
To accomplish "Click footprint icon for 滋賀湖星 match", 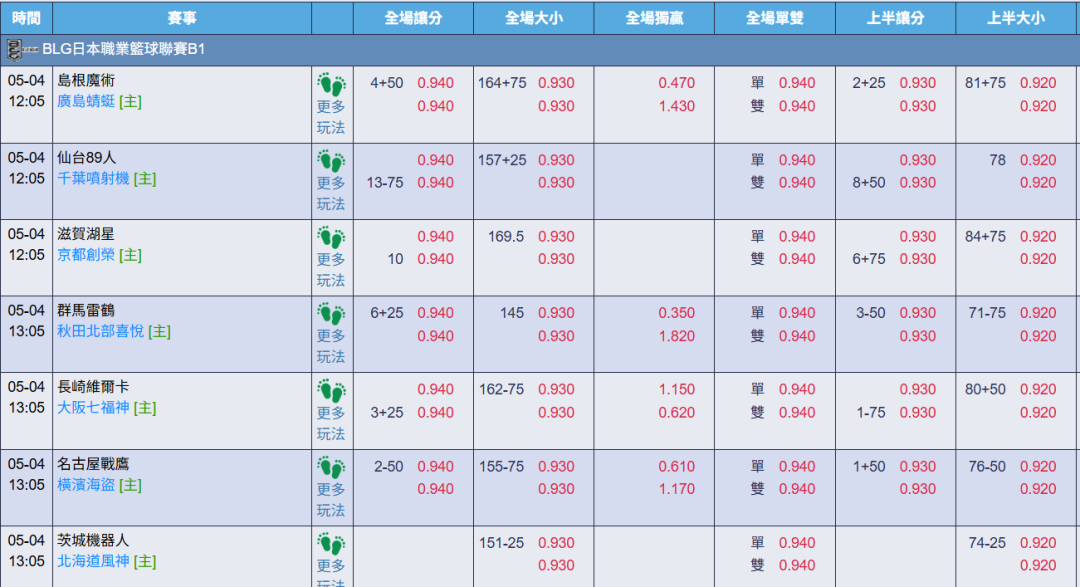I will click(331, 238).
